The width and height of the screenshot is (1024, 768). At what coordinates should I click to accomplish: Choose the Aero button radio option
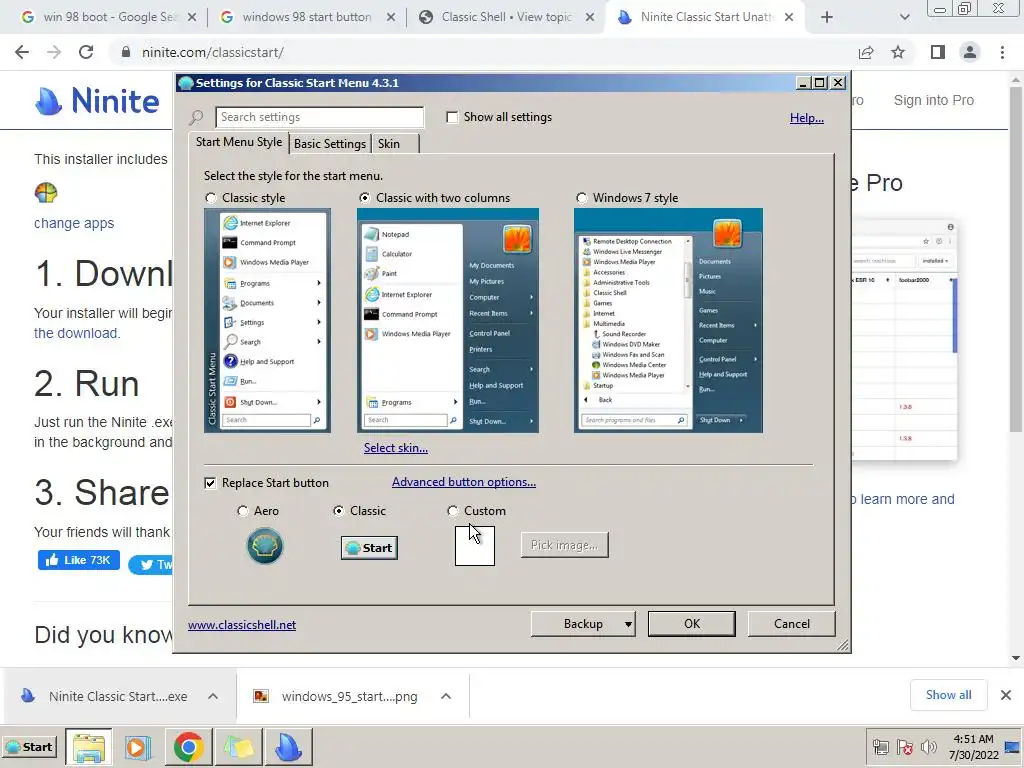pos(242,511)
